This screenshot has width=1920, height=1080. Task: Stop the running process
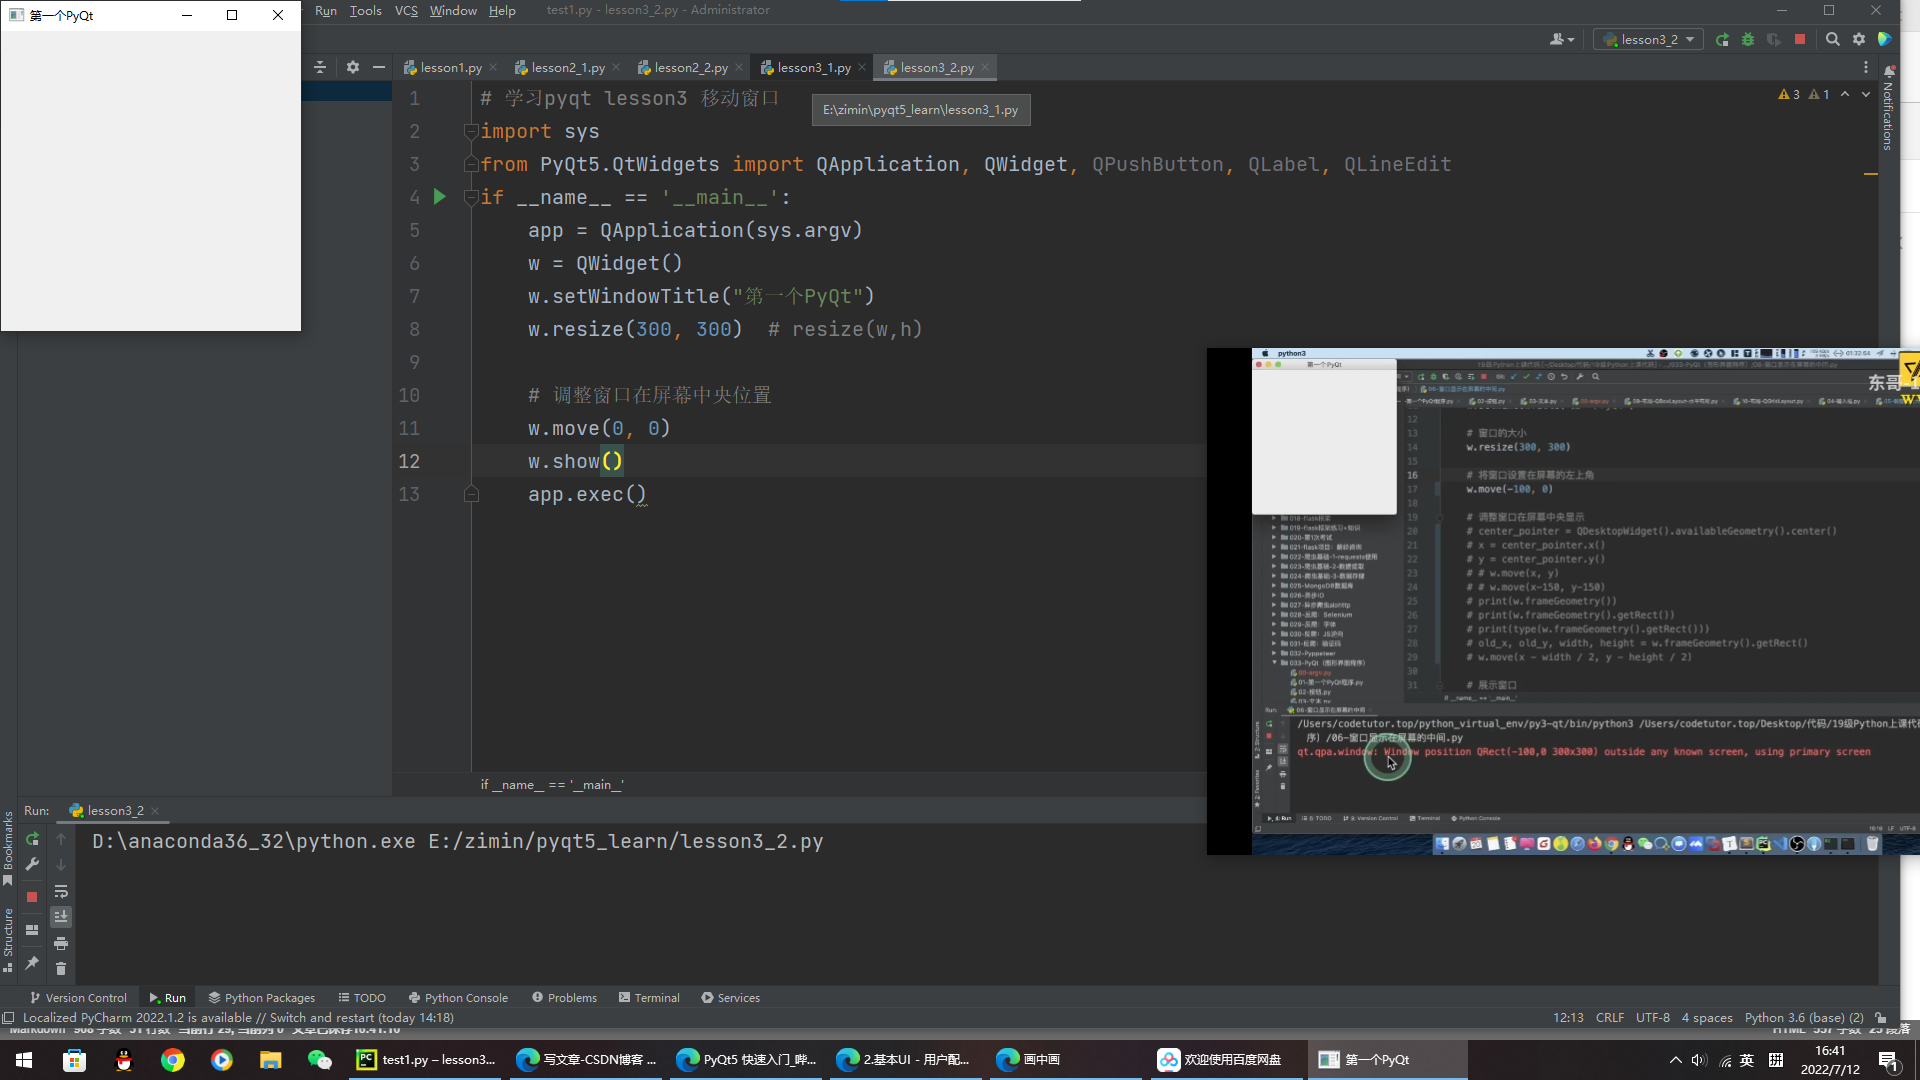pos(1800,40)
